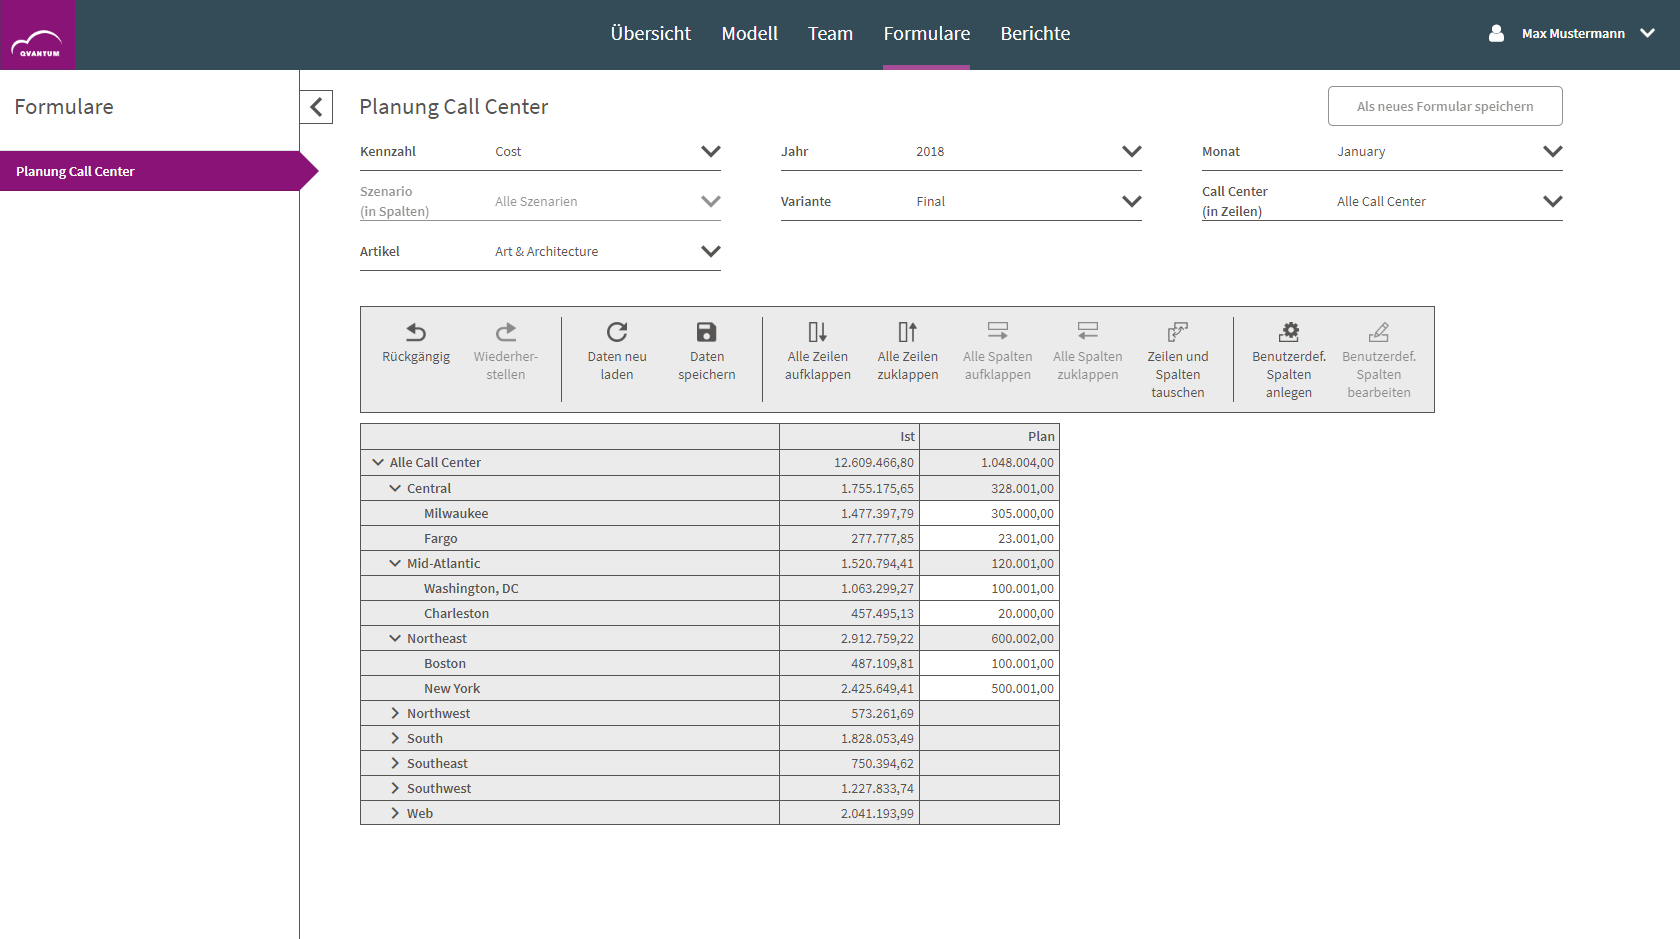Open the Jahr dropdown showing 2018
Screen dimensions: 1680x939
[x=961, y=152]
